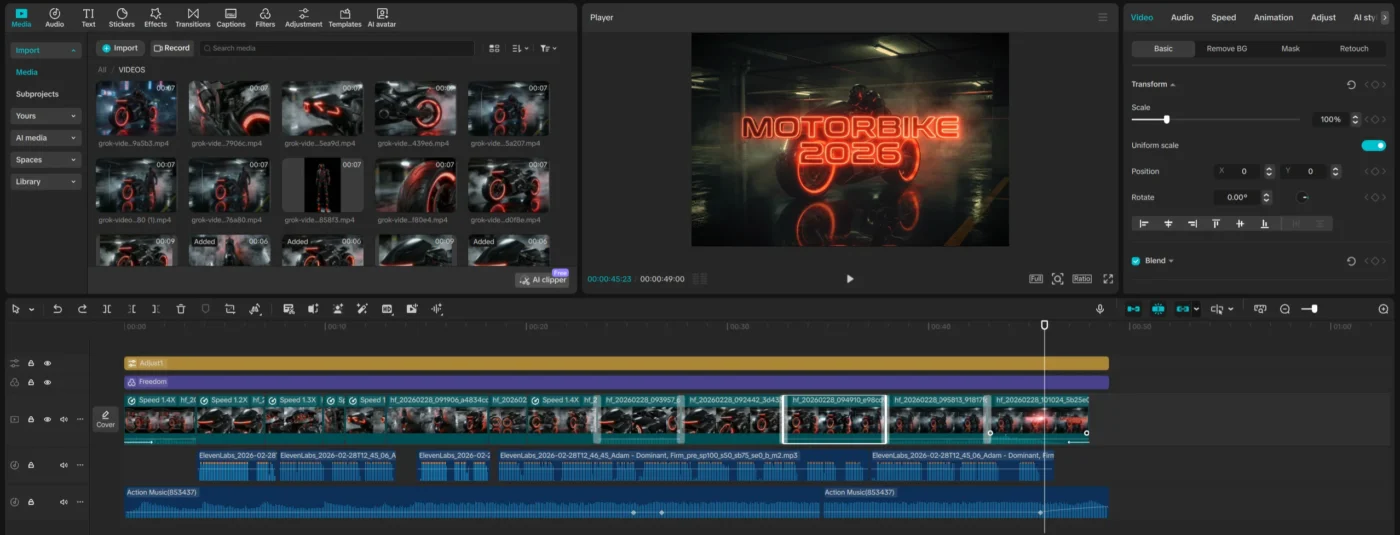Uncheck the Blend checkbox
Screen dimensions: 1400x535
(1135, 261)
